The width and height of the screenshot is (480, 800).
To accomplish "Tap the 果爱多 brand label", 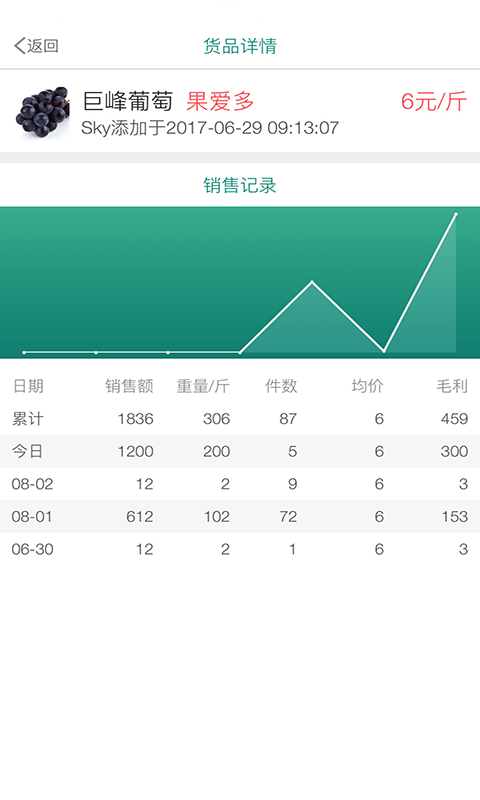I will pos(220,101).
